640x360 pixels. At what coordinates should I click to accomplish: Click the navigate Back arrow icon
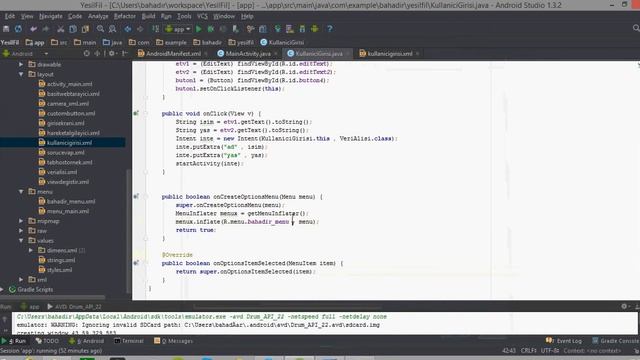tap(128, 29)
